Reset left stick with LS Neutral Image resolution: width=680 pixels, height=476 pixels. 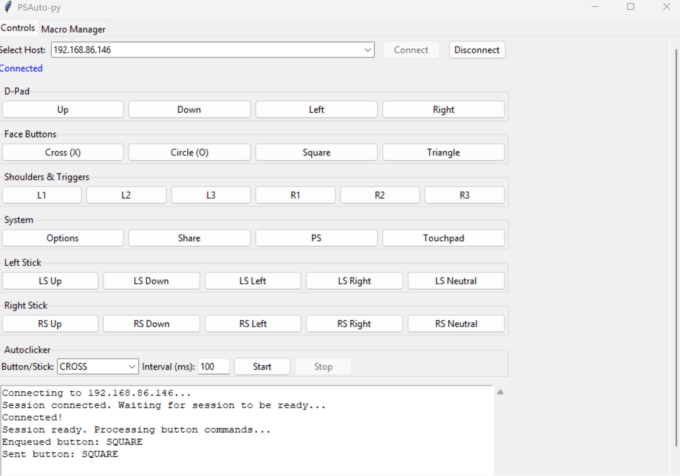click(456, 281)
